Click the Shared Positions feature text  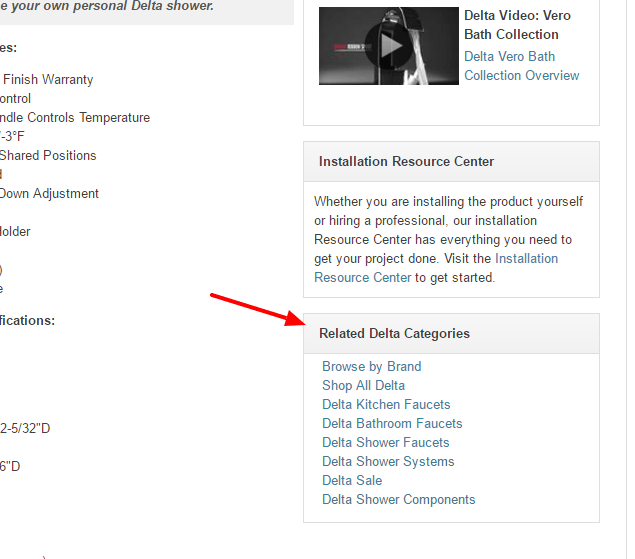(48, 156)
